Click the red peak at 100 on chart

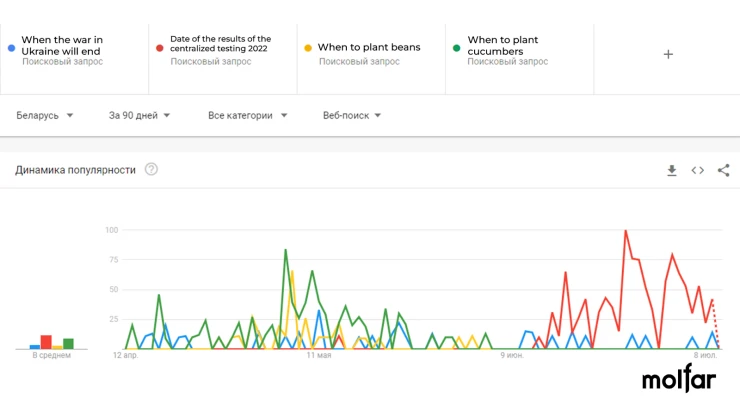625,231
